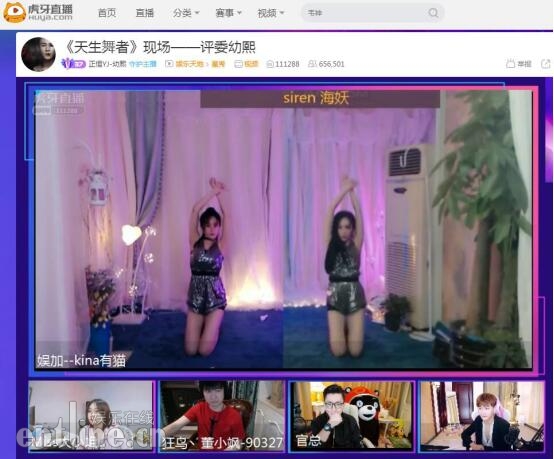The width and height of the screenshot is (554, 459).
Task: Open the streamer's round avatar picture
Action: click(x=39, y=54)
